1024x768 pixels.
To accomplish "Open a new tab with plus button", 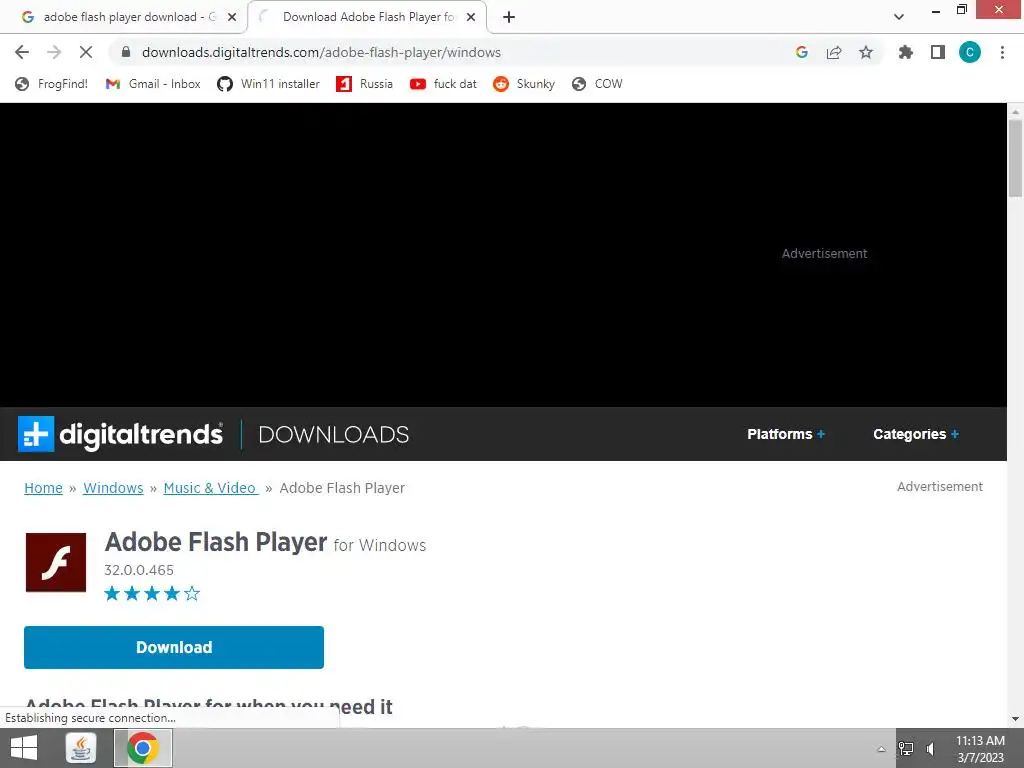I will click(509, 17).
